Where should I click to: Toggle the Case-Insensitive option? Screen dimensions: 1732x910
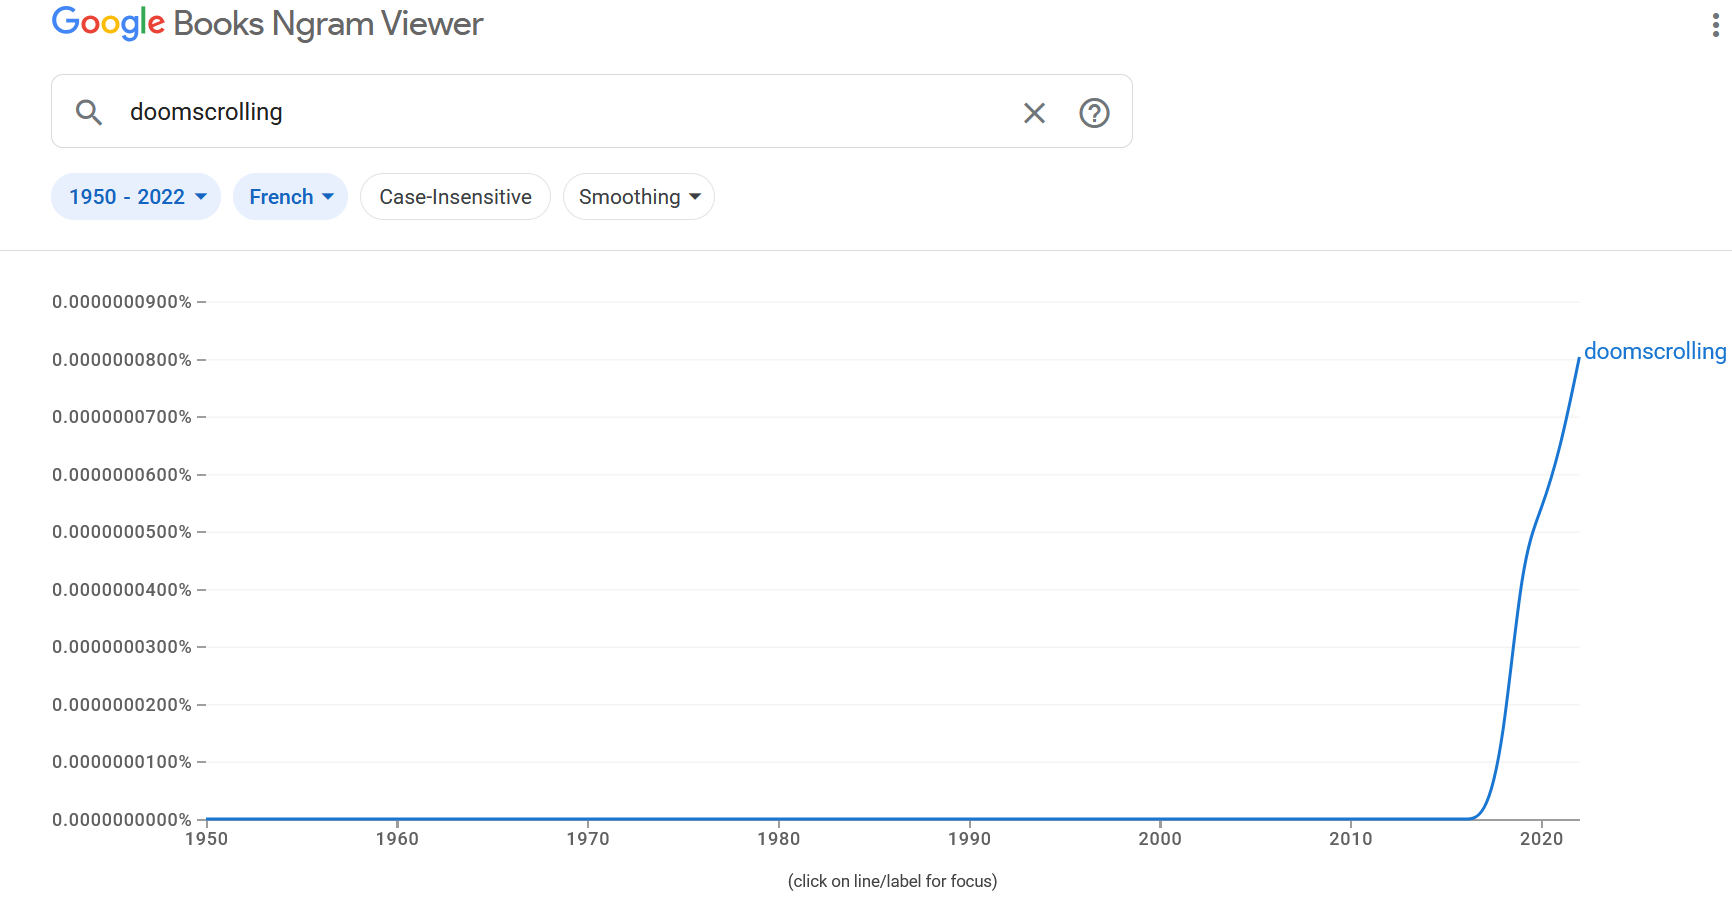click(455, 197)
